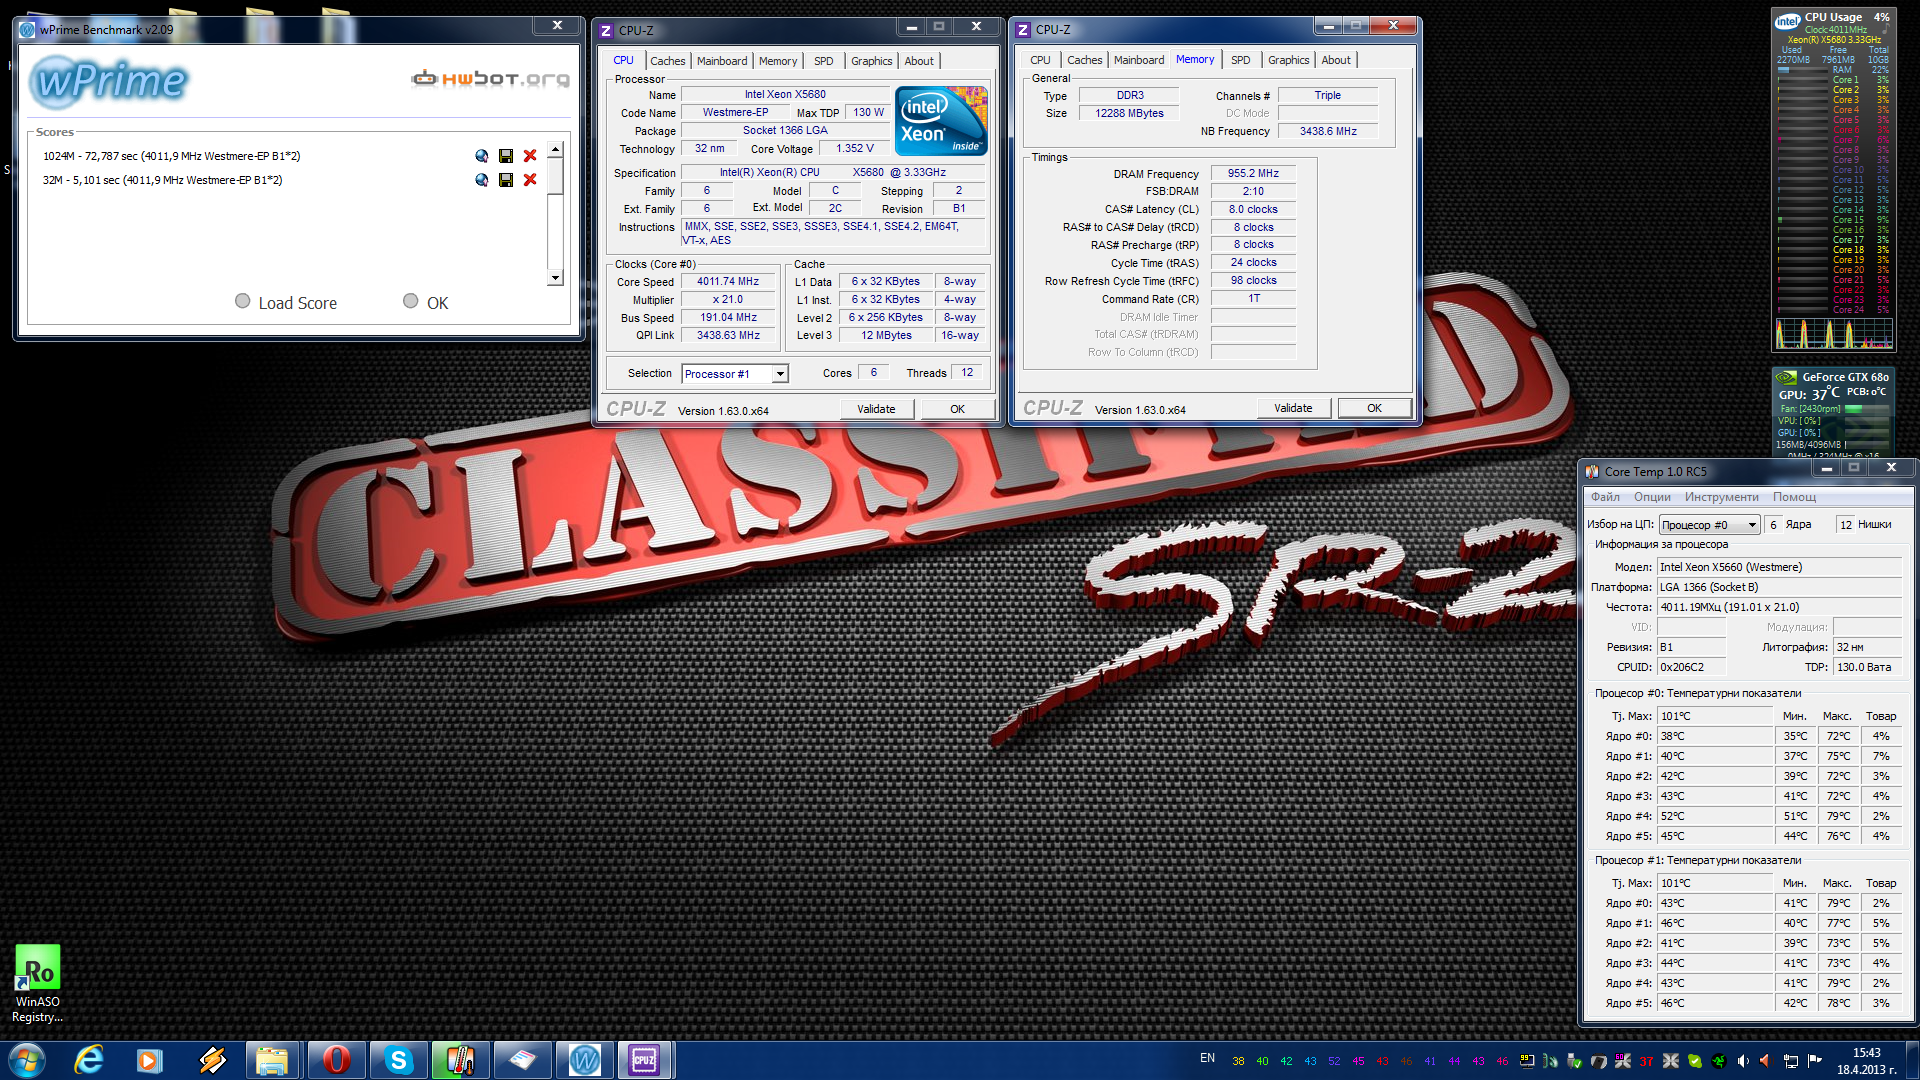Click the GeForce GTX 680 gadget
The image size is (1920, 1080).
(1833, 413)
